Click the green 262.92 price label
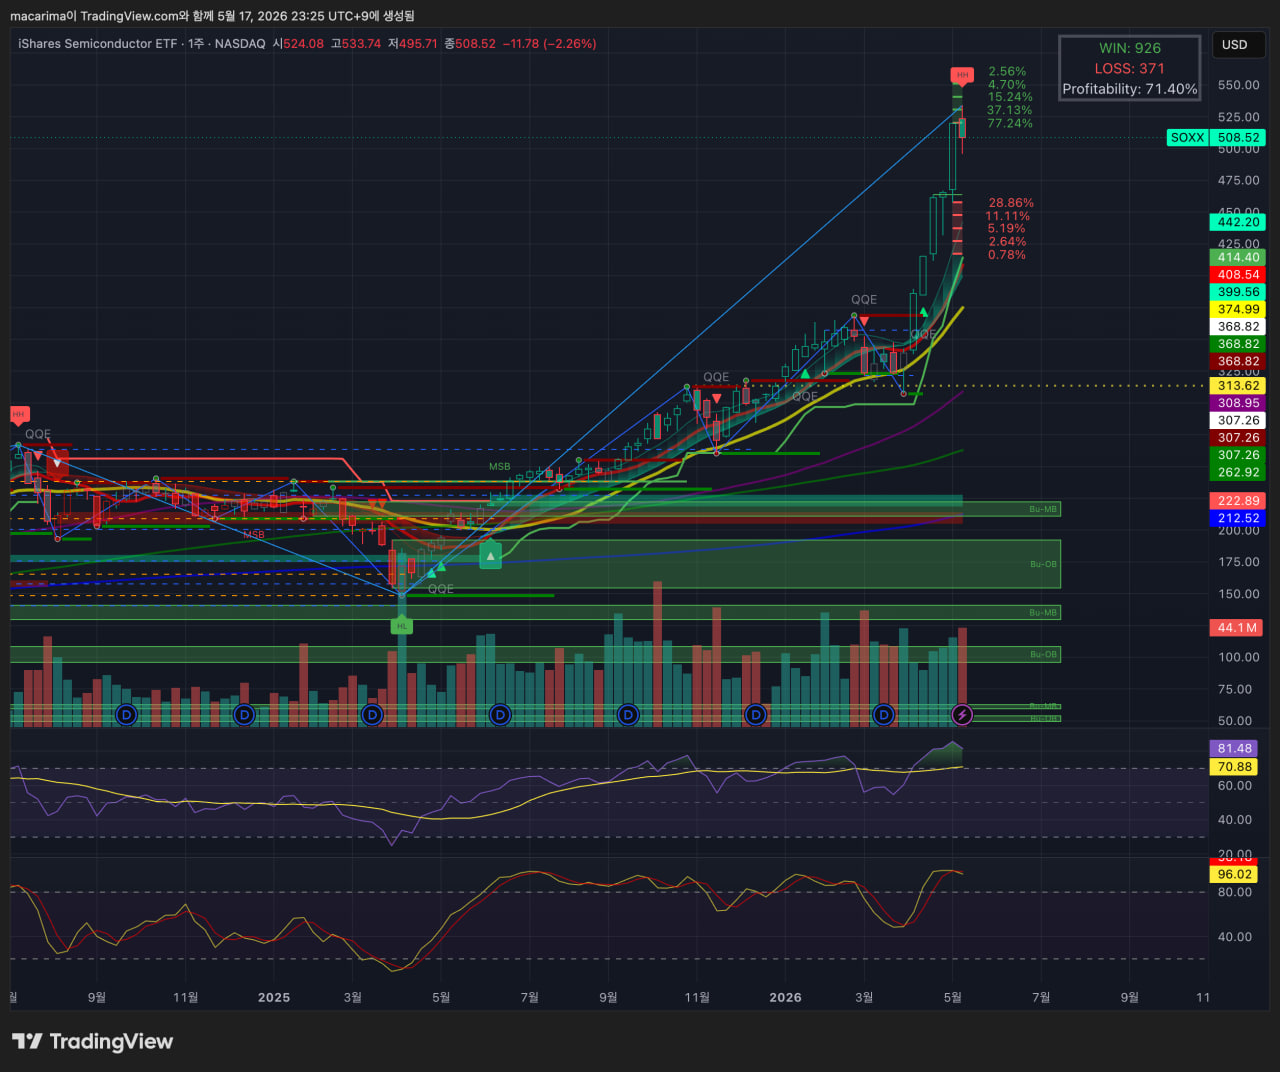The width and height of the screenshot is (1280, 1072). [x=1238, y=473]
